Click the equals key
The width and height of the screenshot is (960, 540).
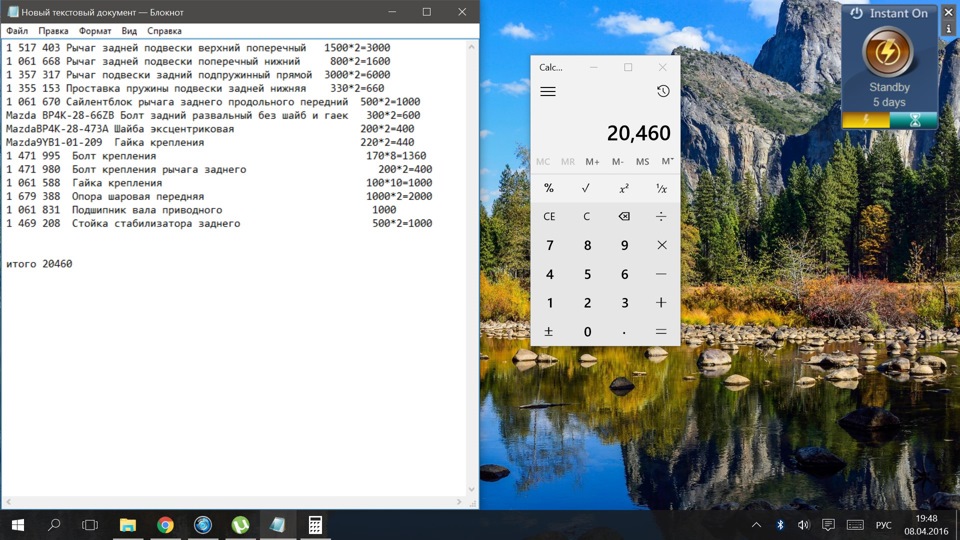[661, 331]
